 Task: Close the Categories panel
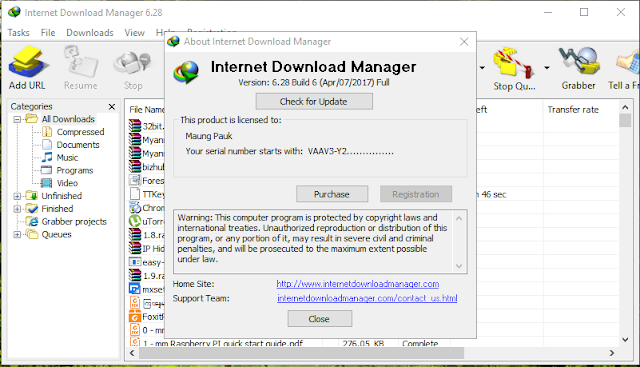click(x=112, y=107)
